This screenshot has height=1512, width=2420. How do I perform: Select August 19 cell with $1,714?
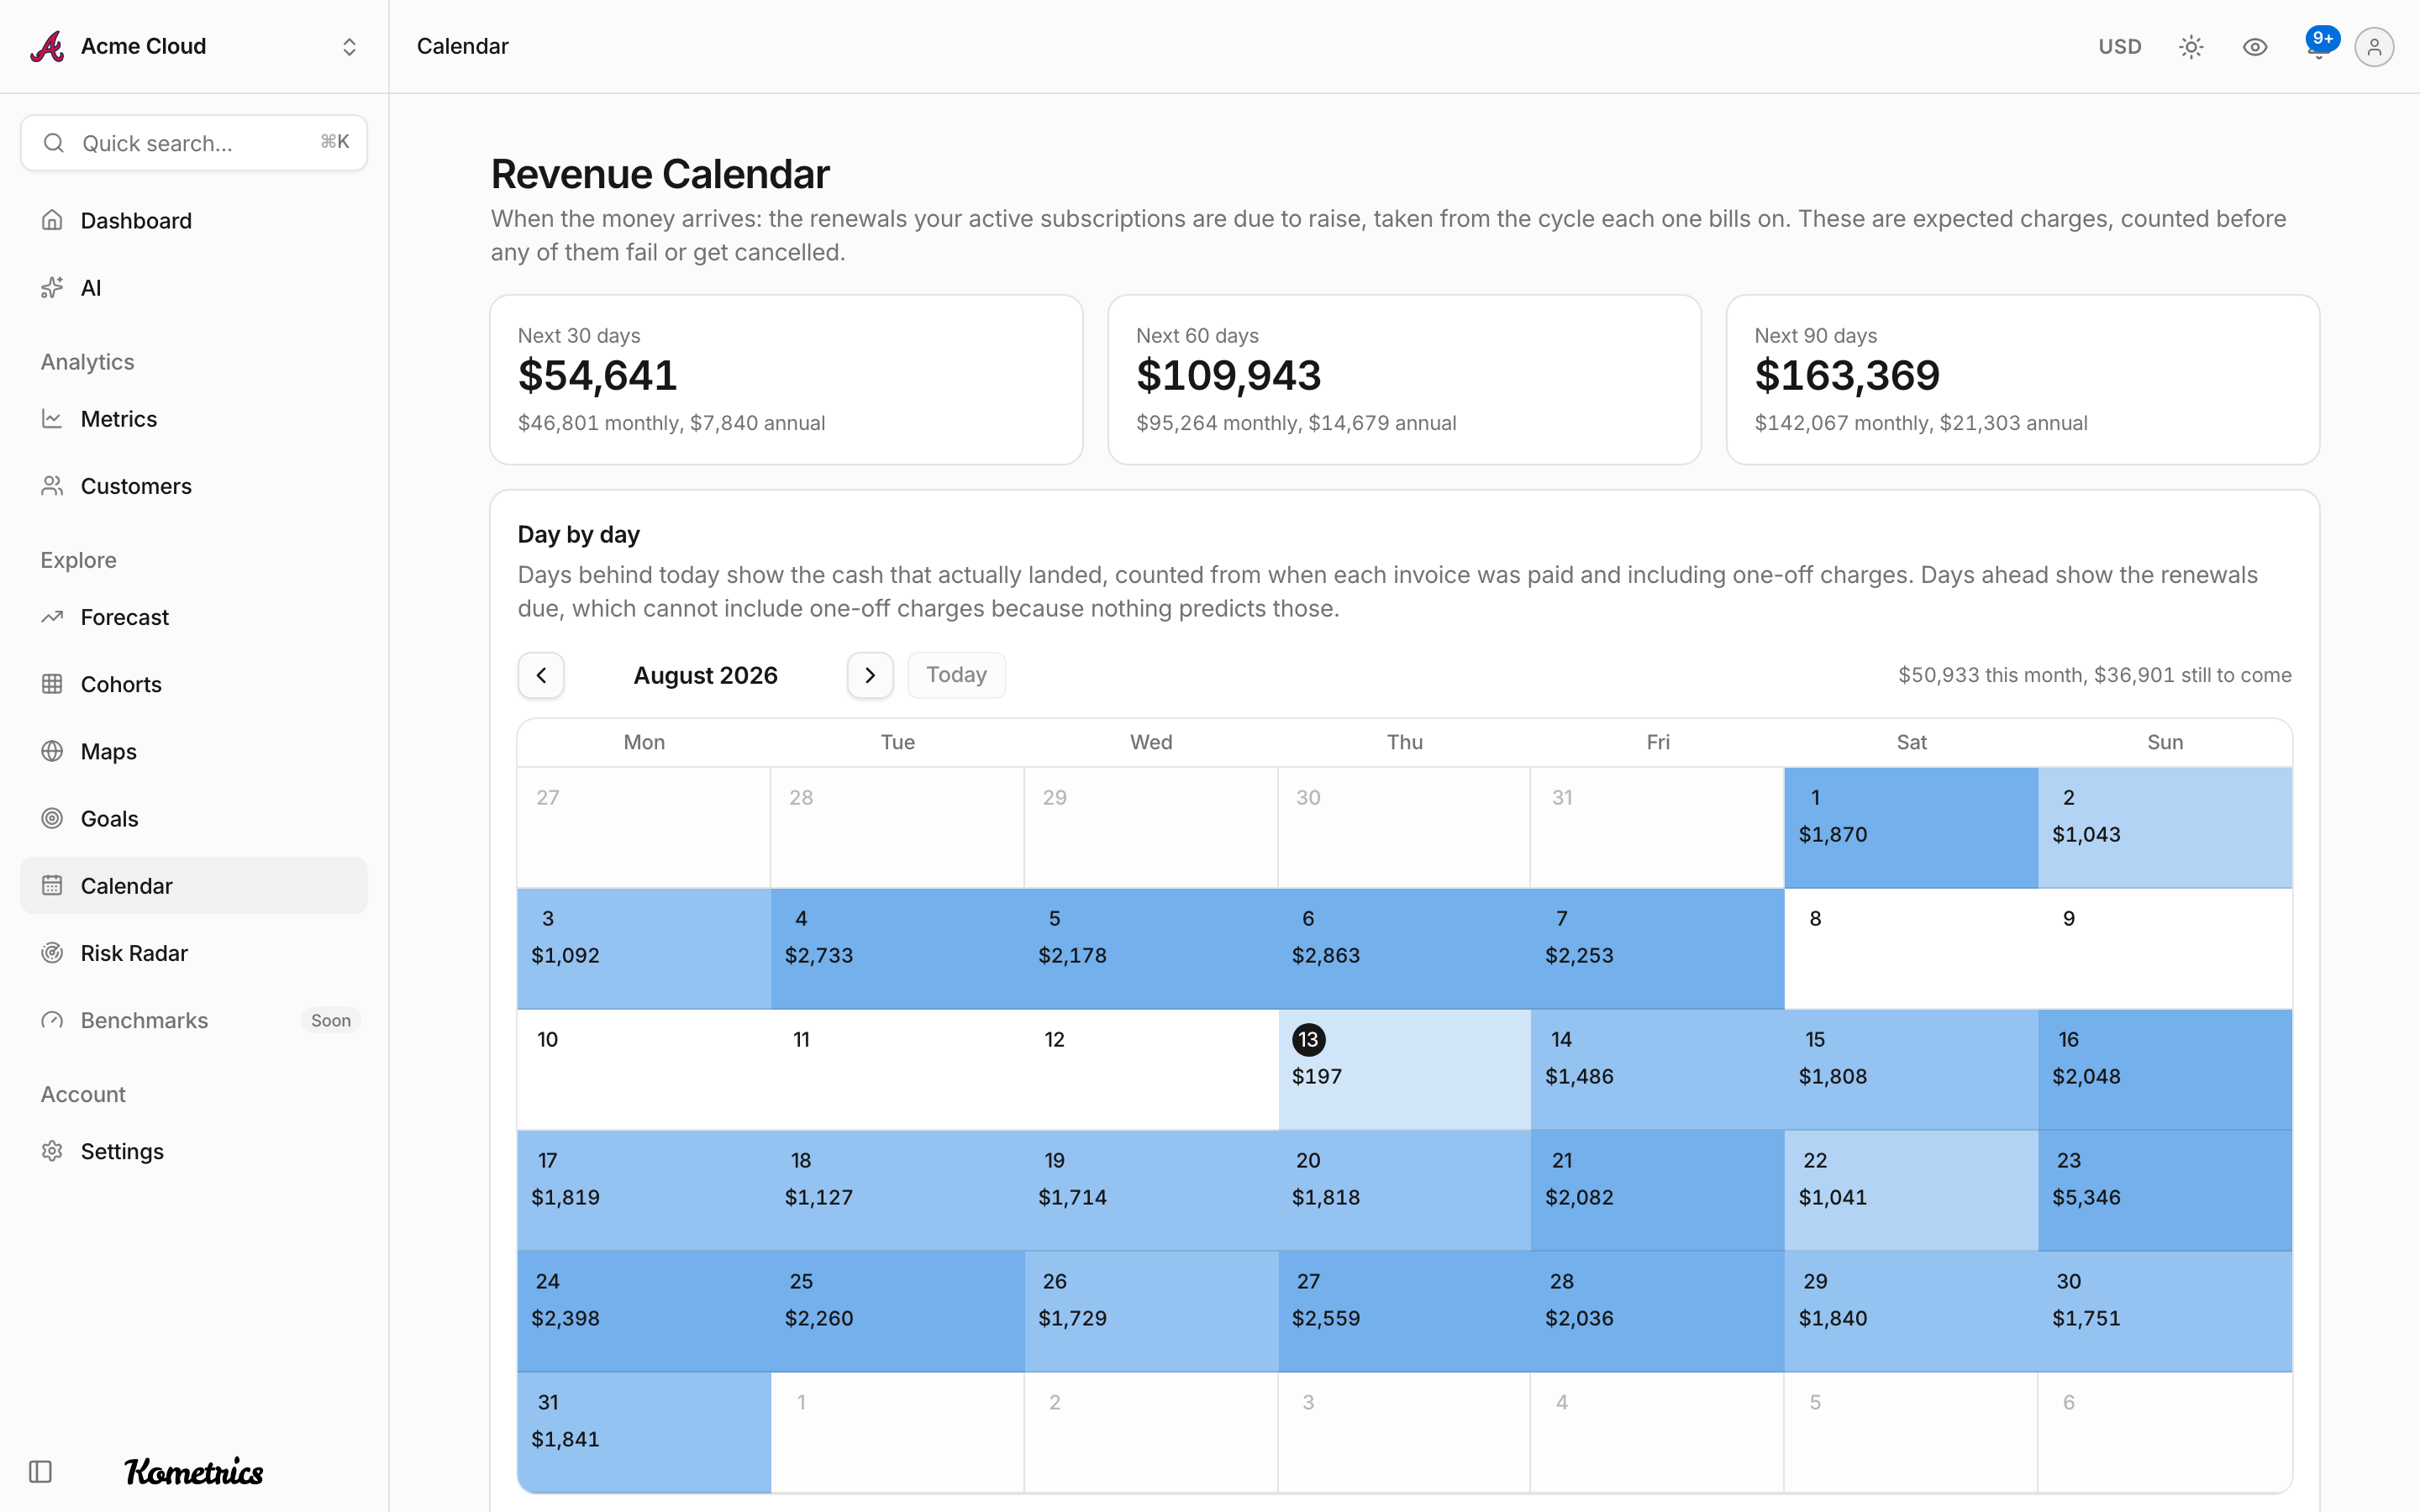point(1151,1191)
